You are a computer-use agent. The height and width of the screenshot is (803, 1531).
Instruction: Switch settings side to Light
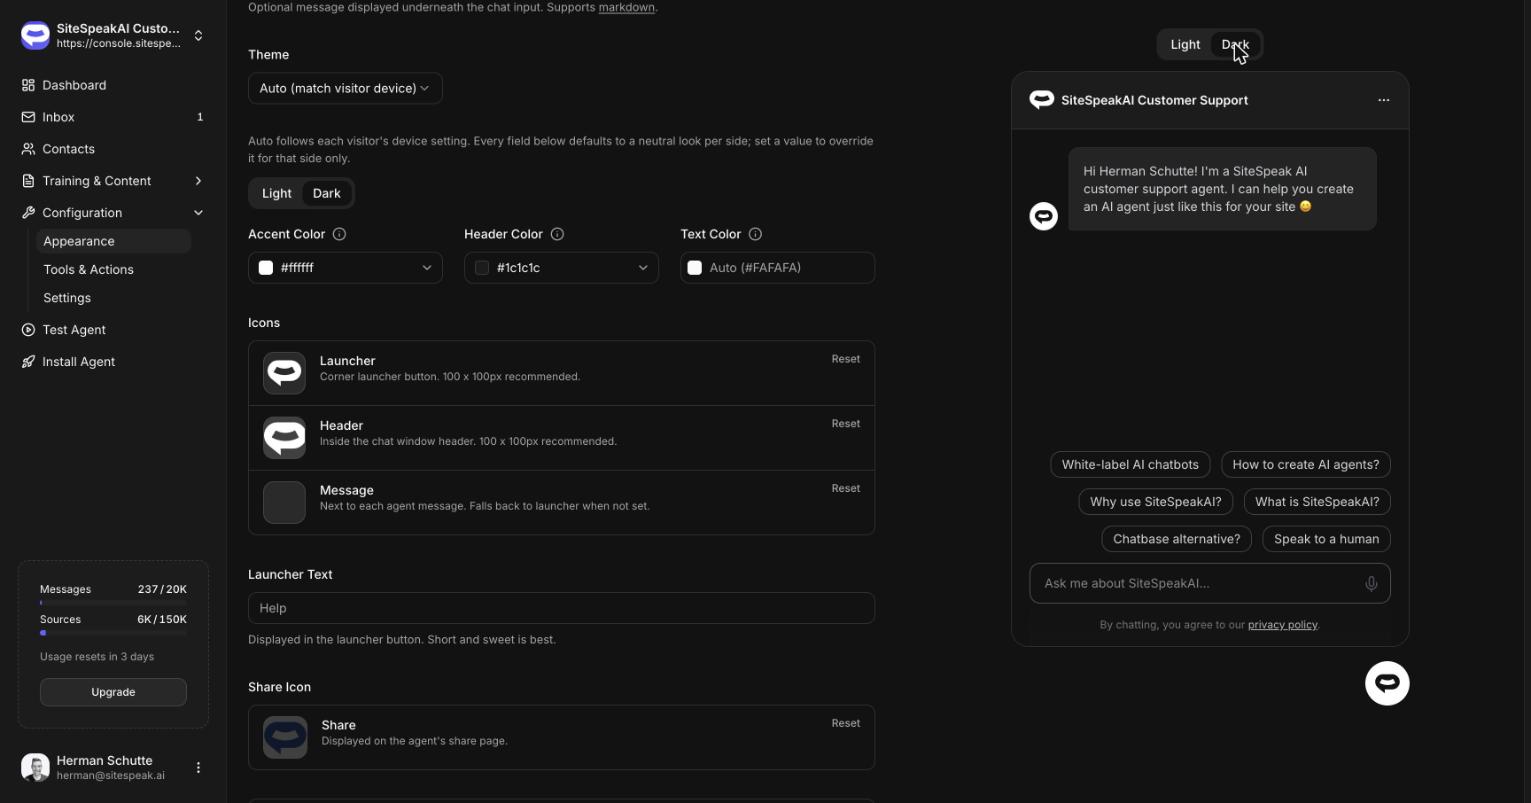click(277, 194)
